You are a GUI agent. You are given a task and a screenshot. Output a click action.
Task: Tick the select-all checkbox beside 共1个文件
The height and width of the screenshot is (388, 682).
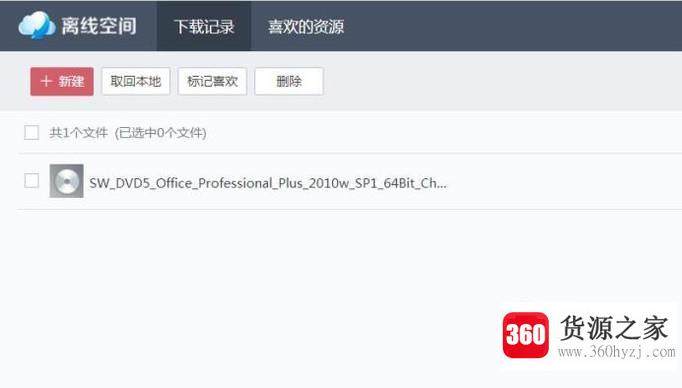point(31,133)
